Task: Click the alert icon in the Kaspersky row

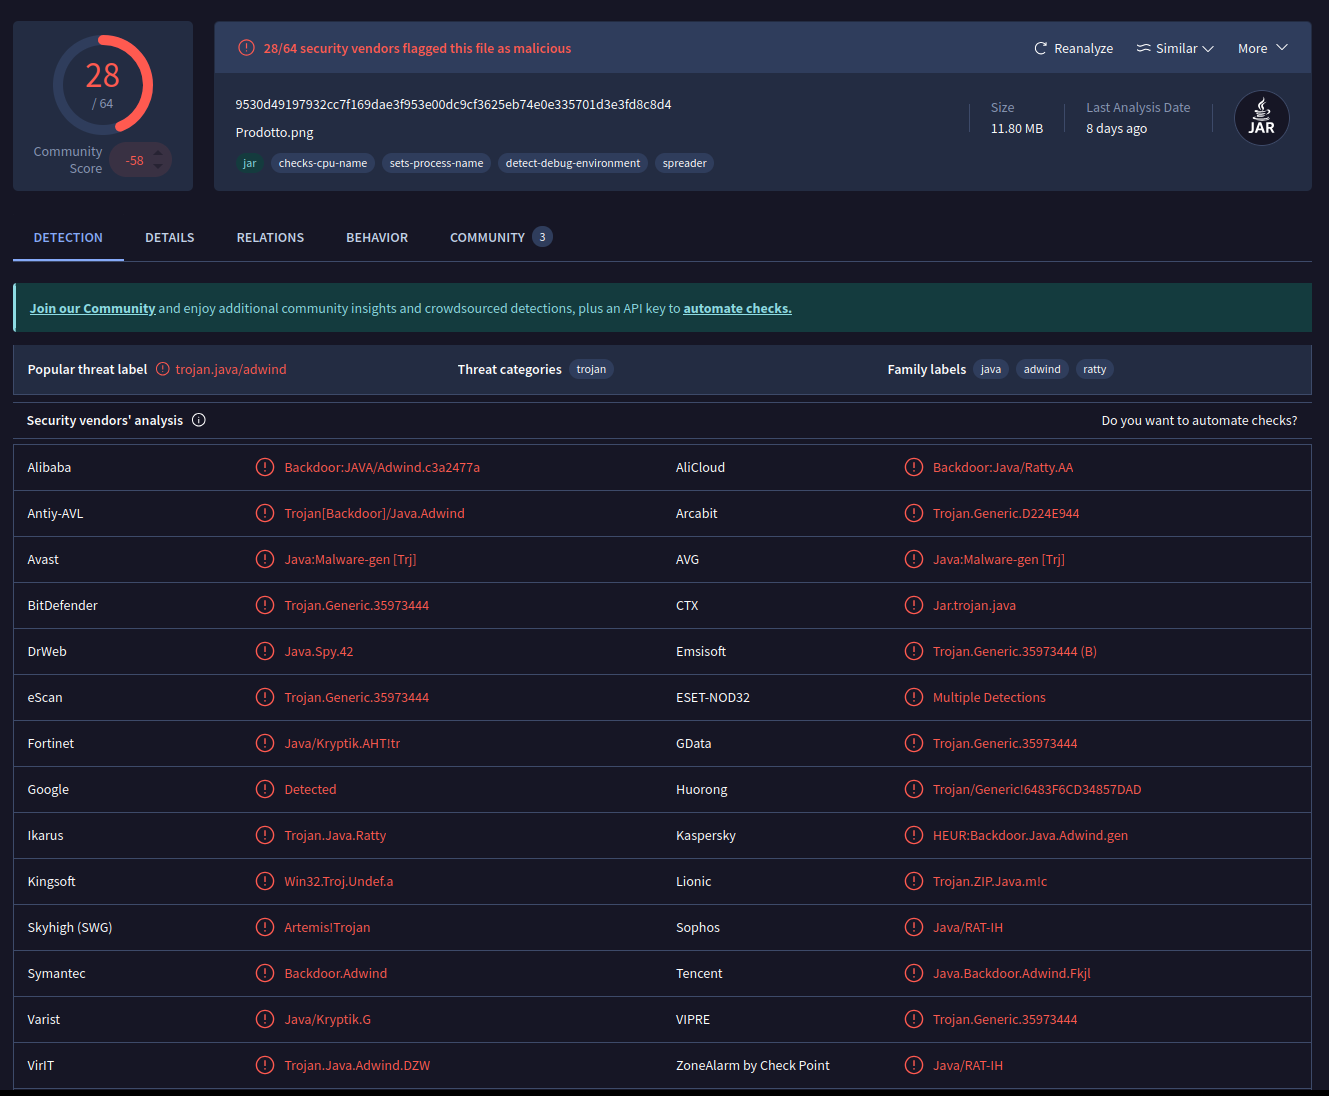Action: click(x=913, y=835)
